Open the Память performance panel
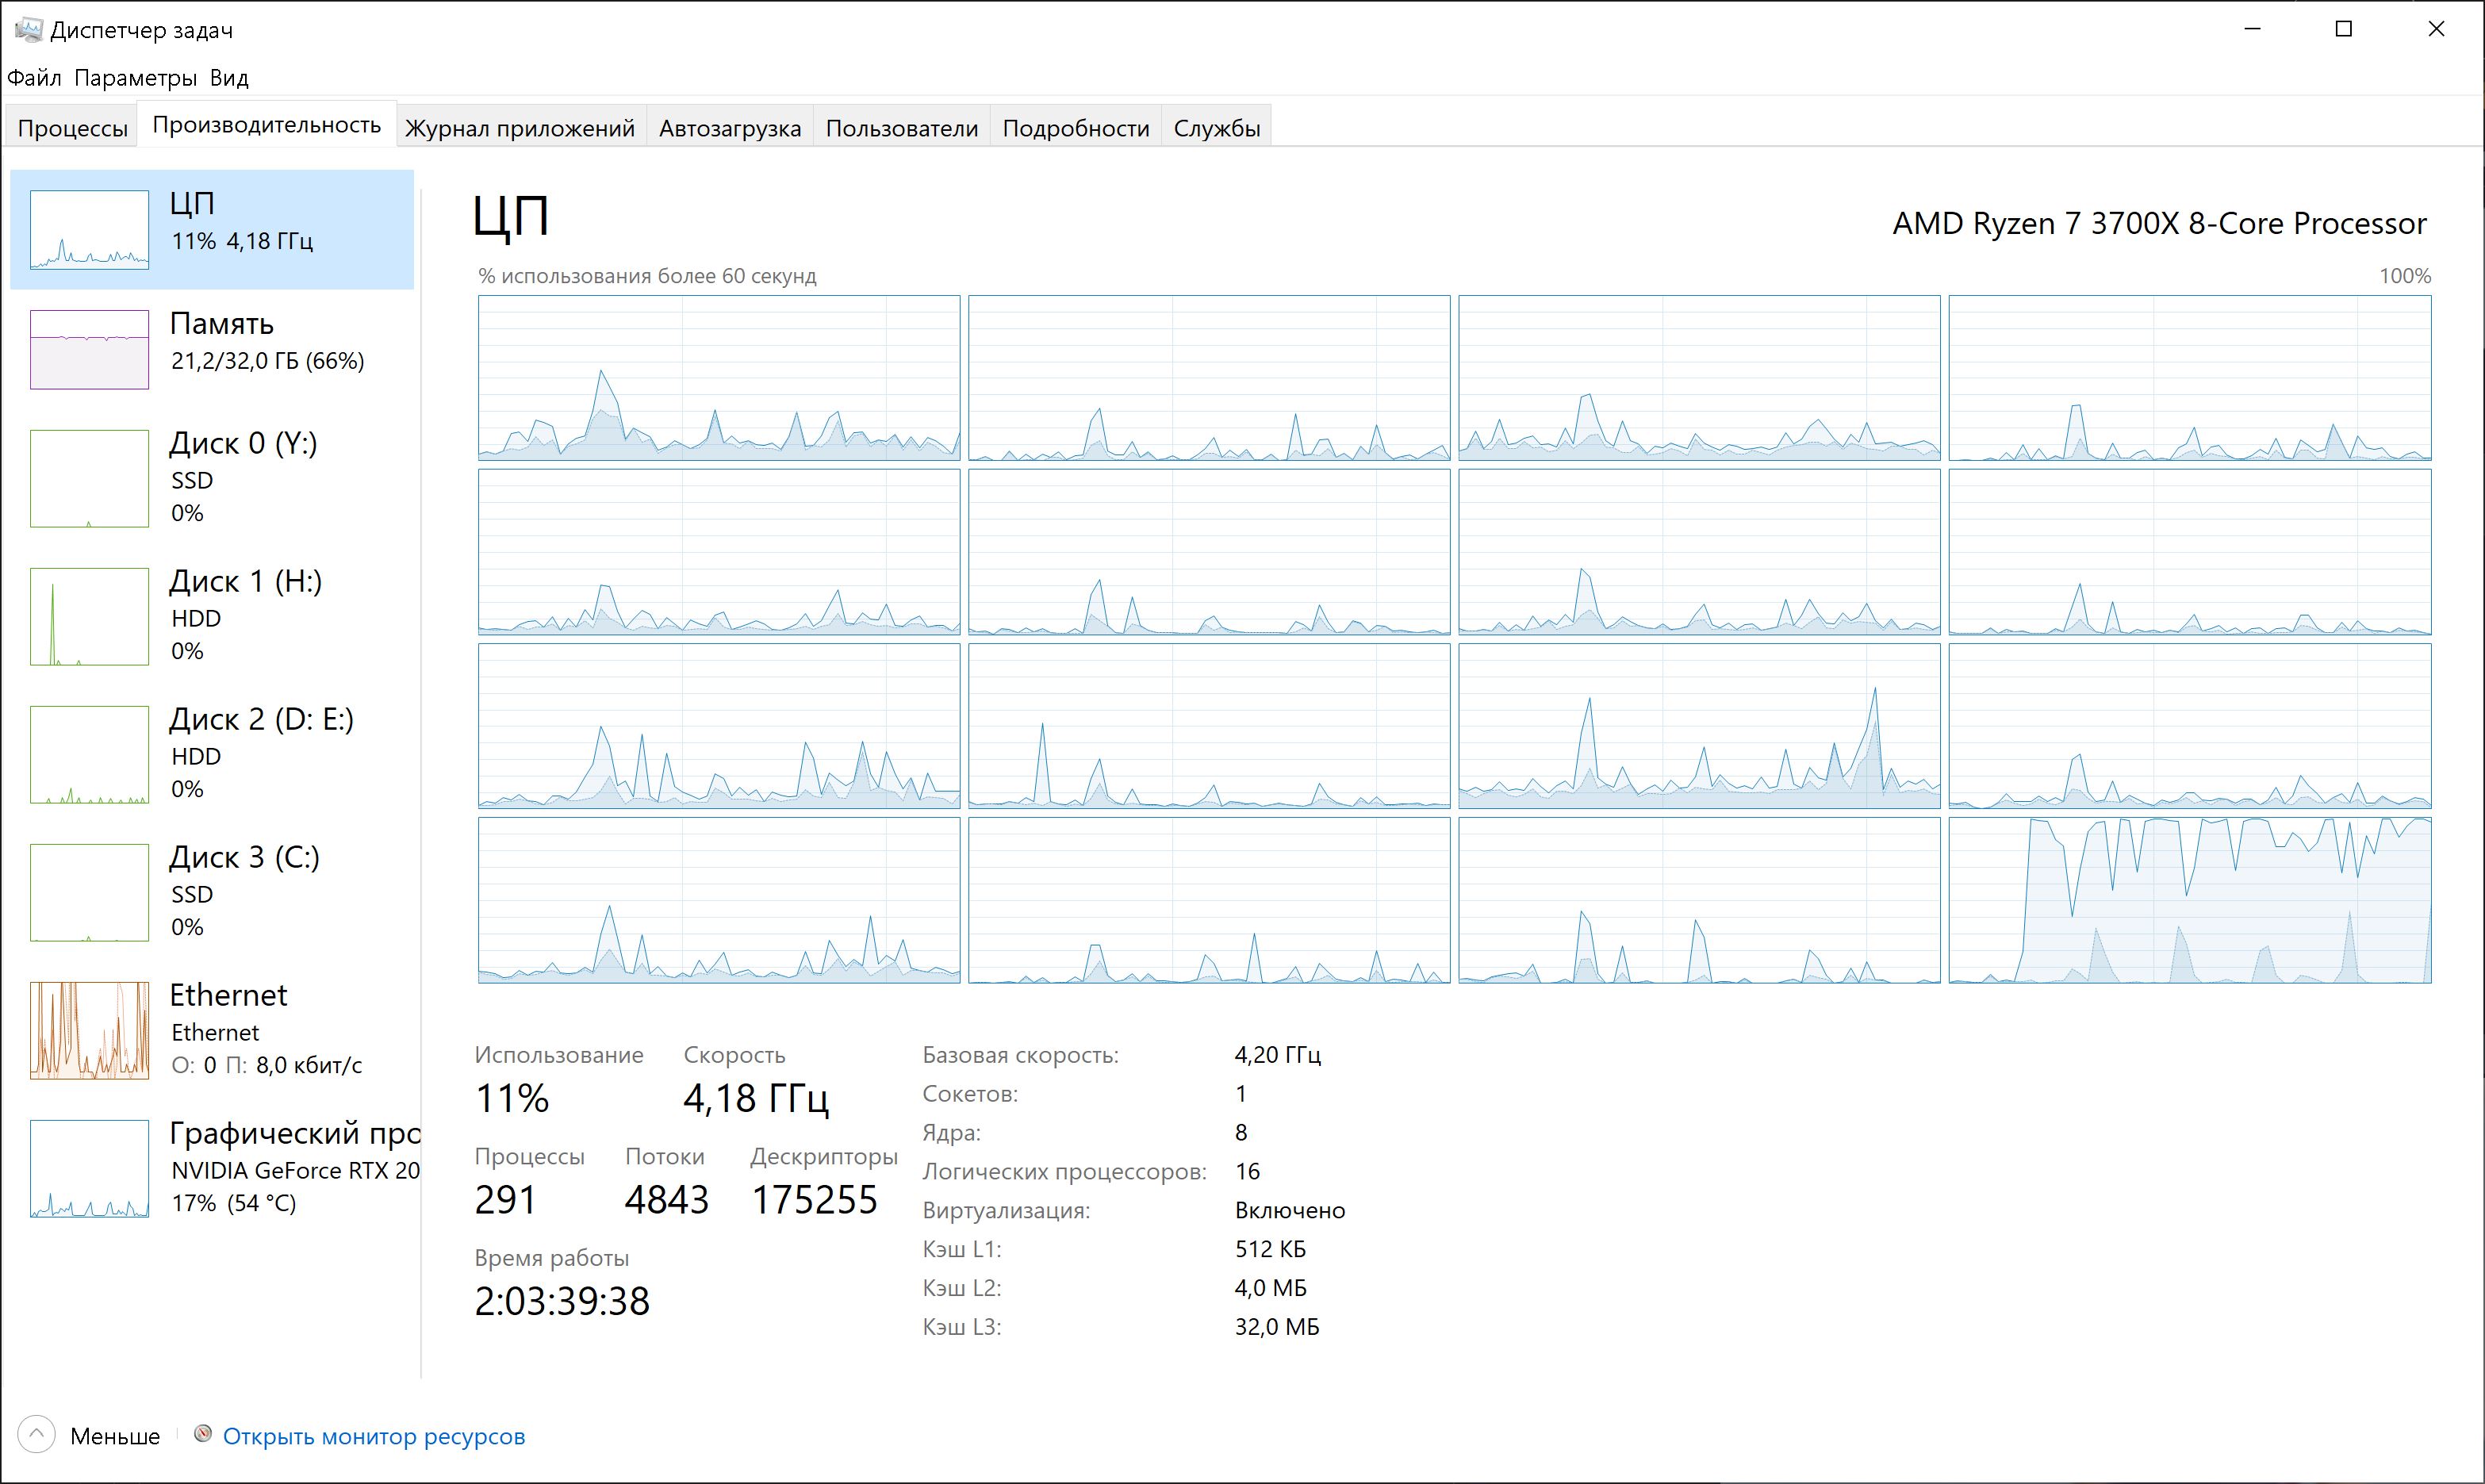 (220, 342)
